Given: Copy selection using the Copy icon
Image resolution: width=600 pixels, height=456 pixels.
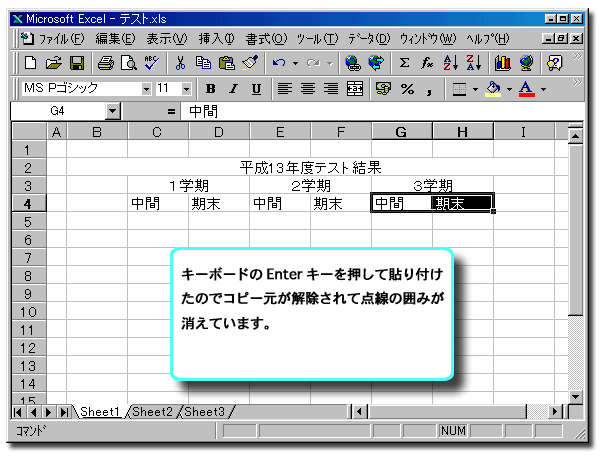Looking at the screenshot, I should coord(203,63).
